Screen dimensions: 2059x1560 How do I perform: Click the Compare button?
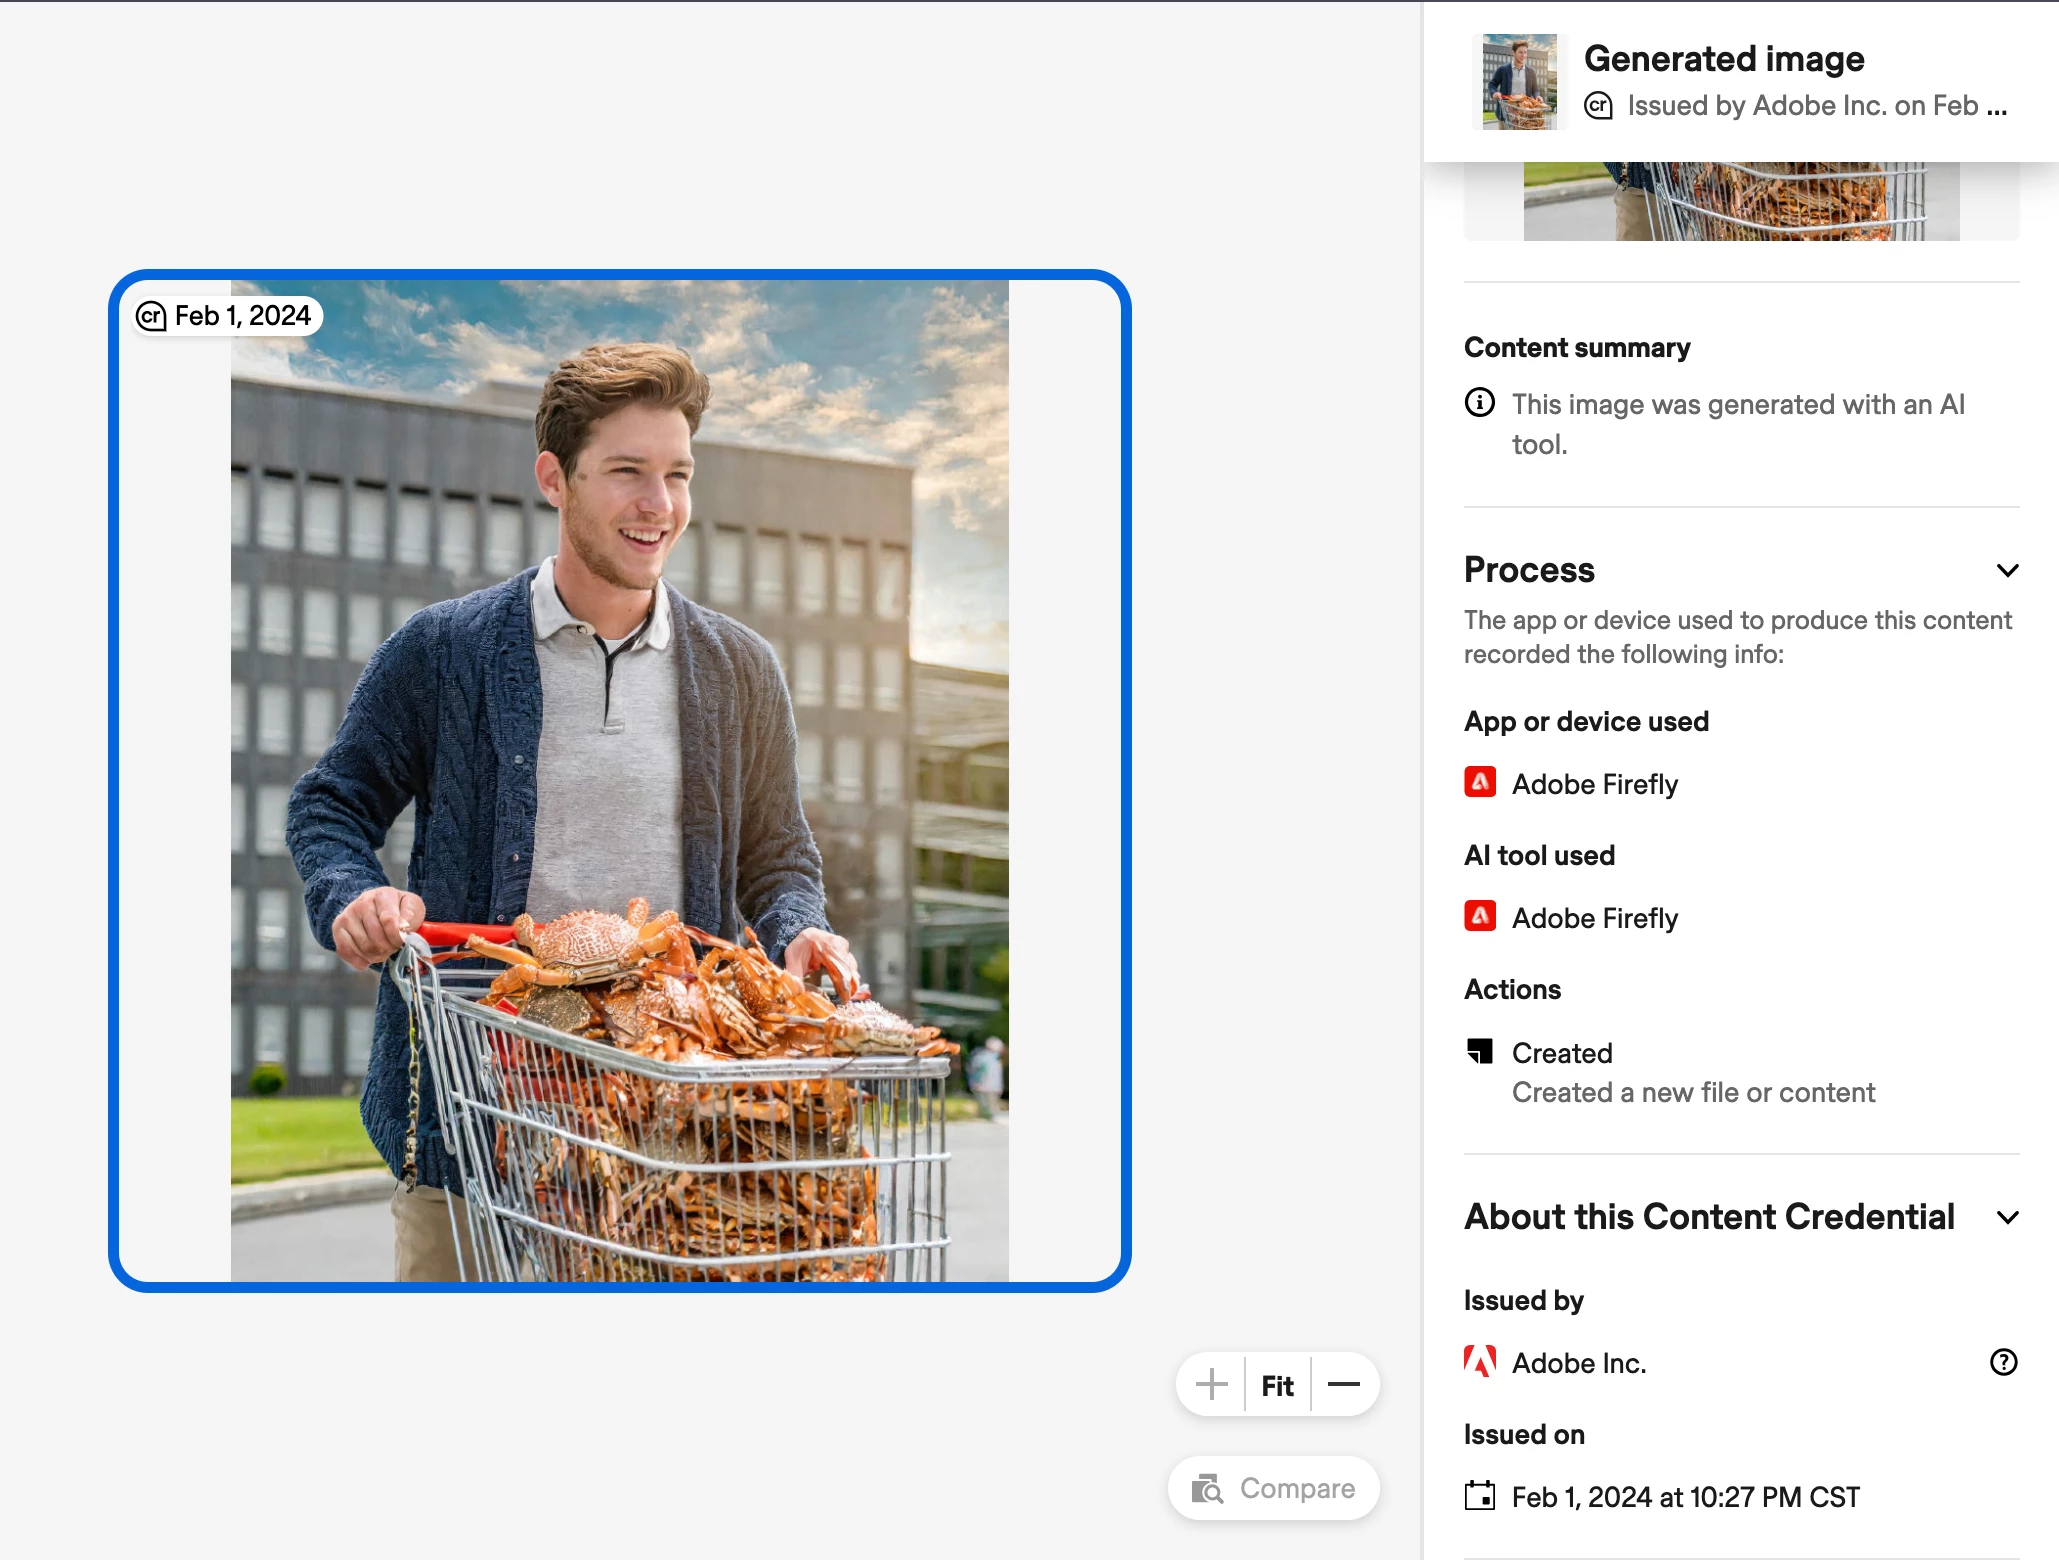pyautogui.click(x=1274, y=1488)
